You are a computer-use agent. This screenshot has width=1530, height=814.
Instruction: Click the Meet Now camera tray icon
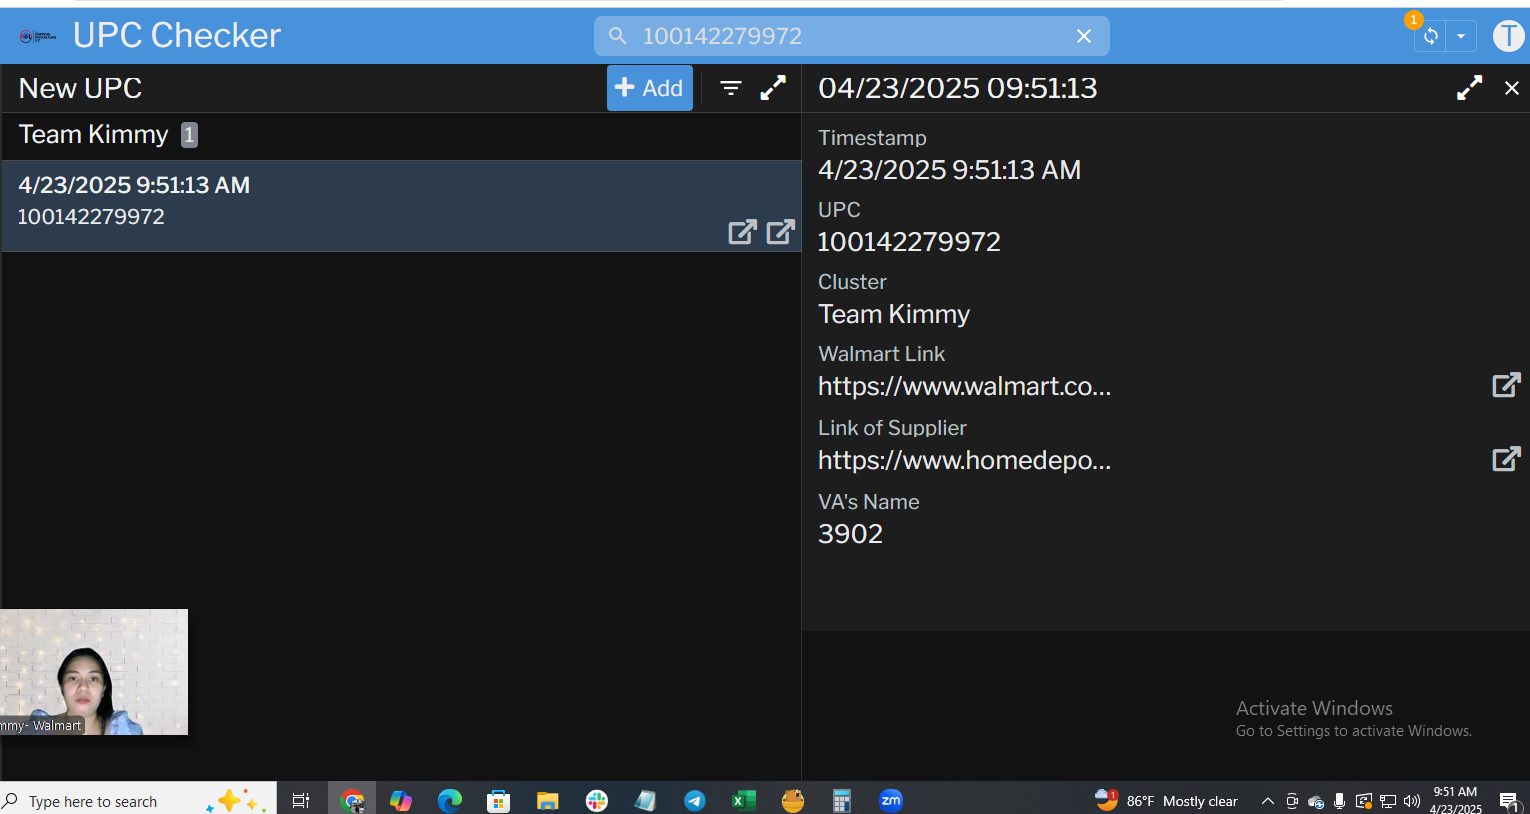click(x=1292, y=801)
